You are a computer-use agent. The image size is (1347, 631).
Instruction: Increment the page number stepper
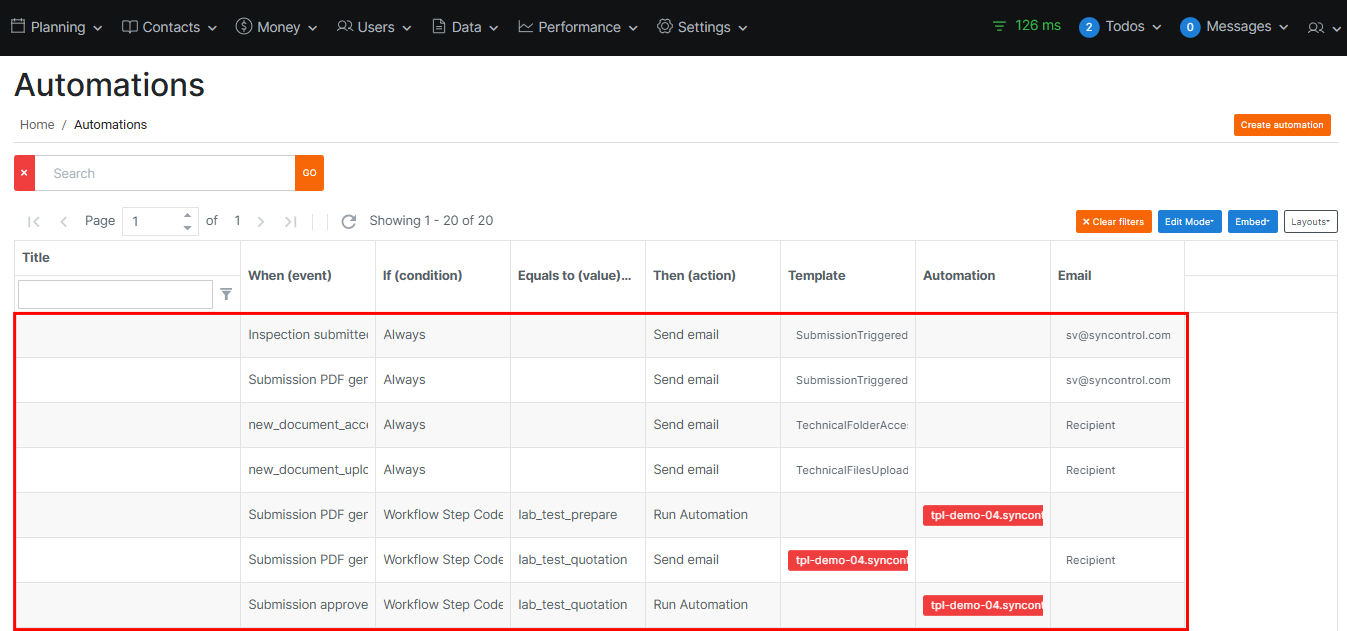click(187, 215)
